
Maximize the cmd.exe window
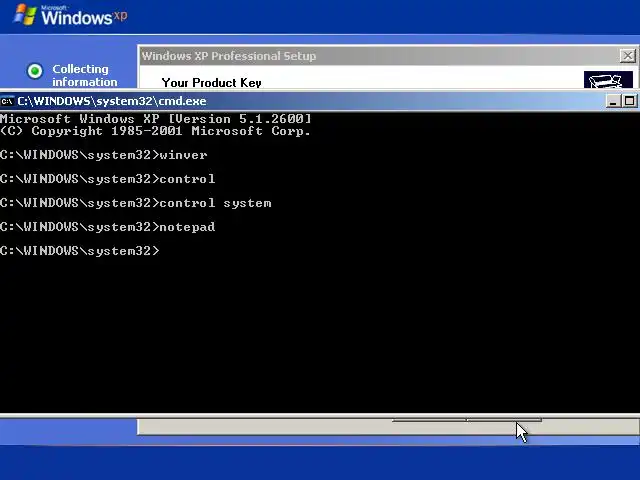629,101
